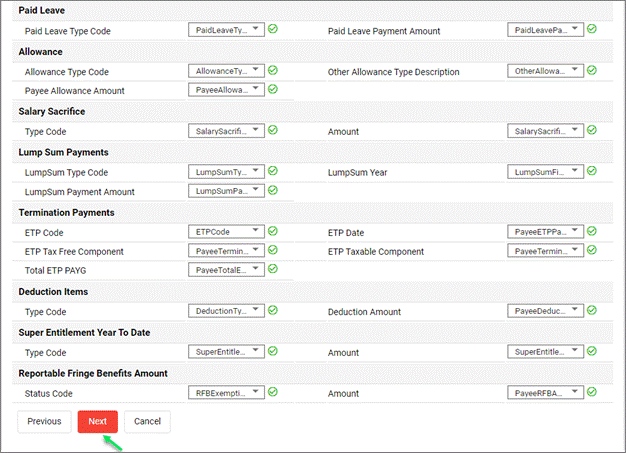Screen dimensions: 626x453
Task: Click green checkmark next to LumpSum Year
Action: click(x=592, y=171)
